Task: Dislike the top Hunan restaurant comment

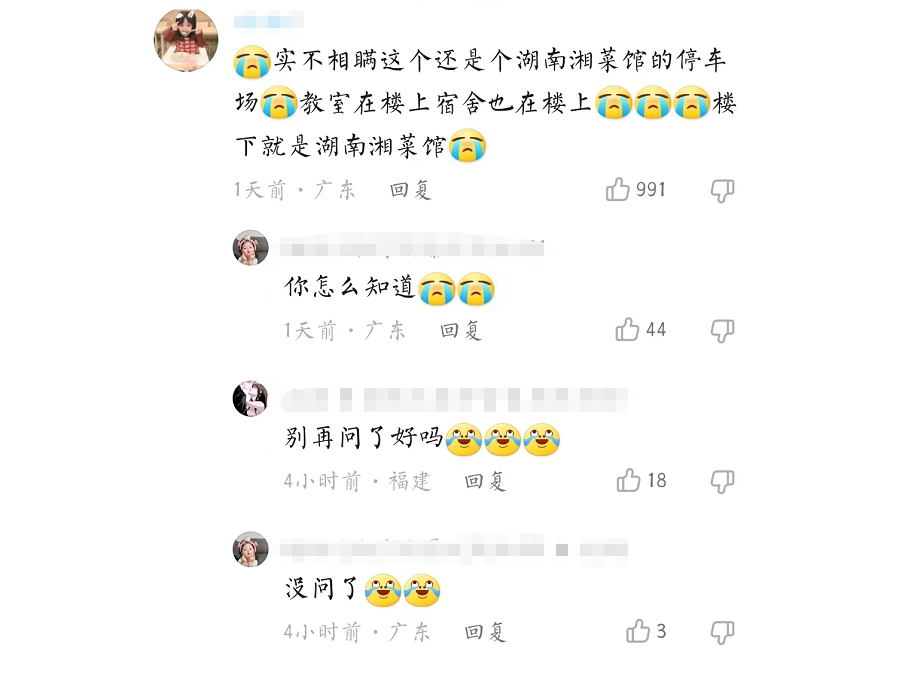Action: pos(722,190)
